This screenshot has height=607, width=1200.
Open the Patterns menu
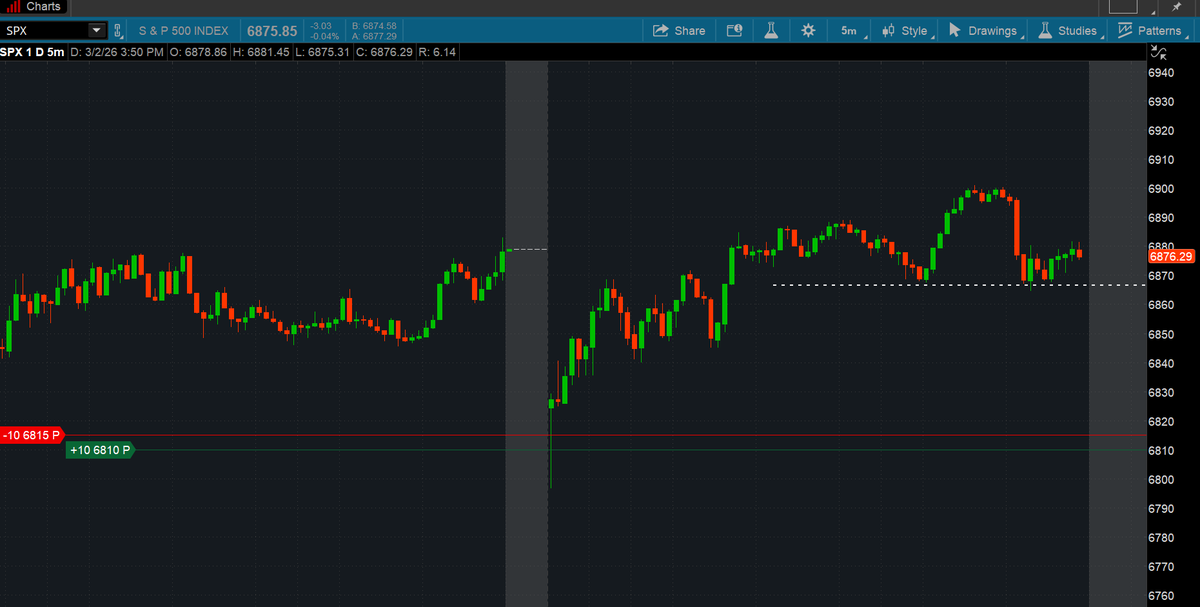pos(1150,31)
